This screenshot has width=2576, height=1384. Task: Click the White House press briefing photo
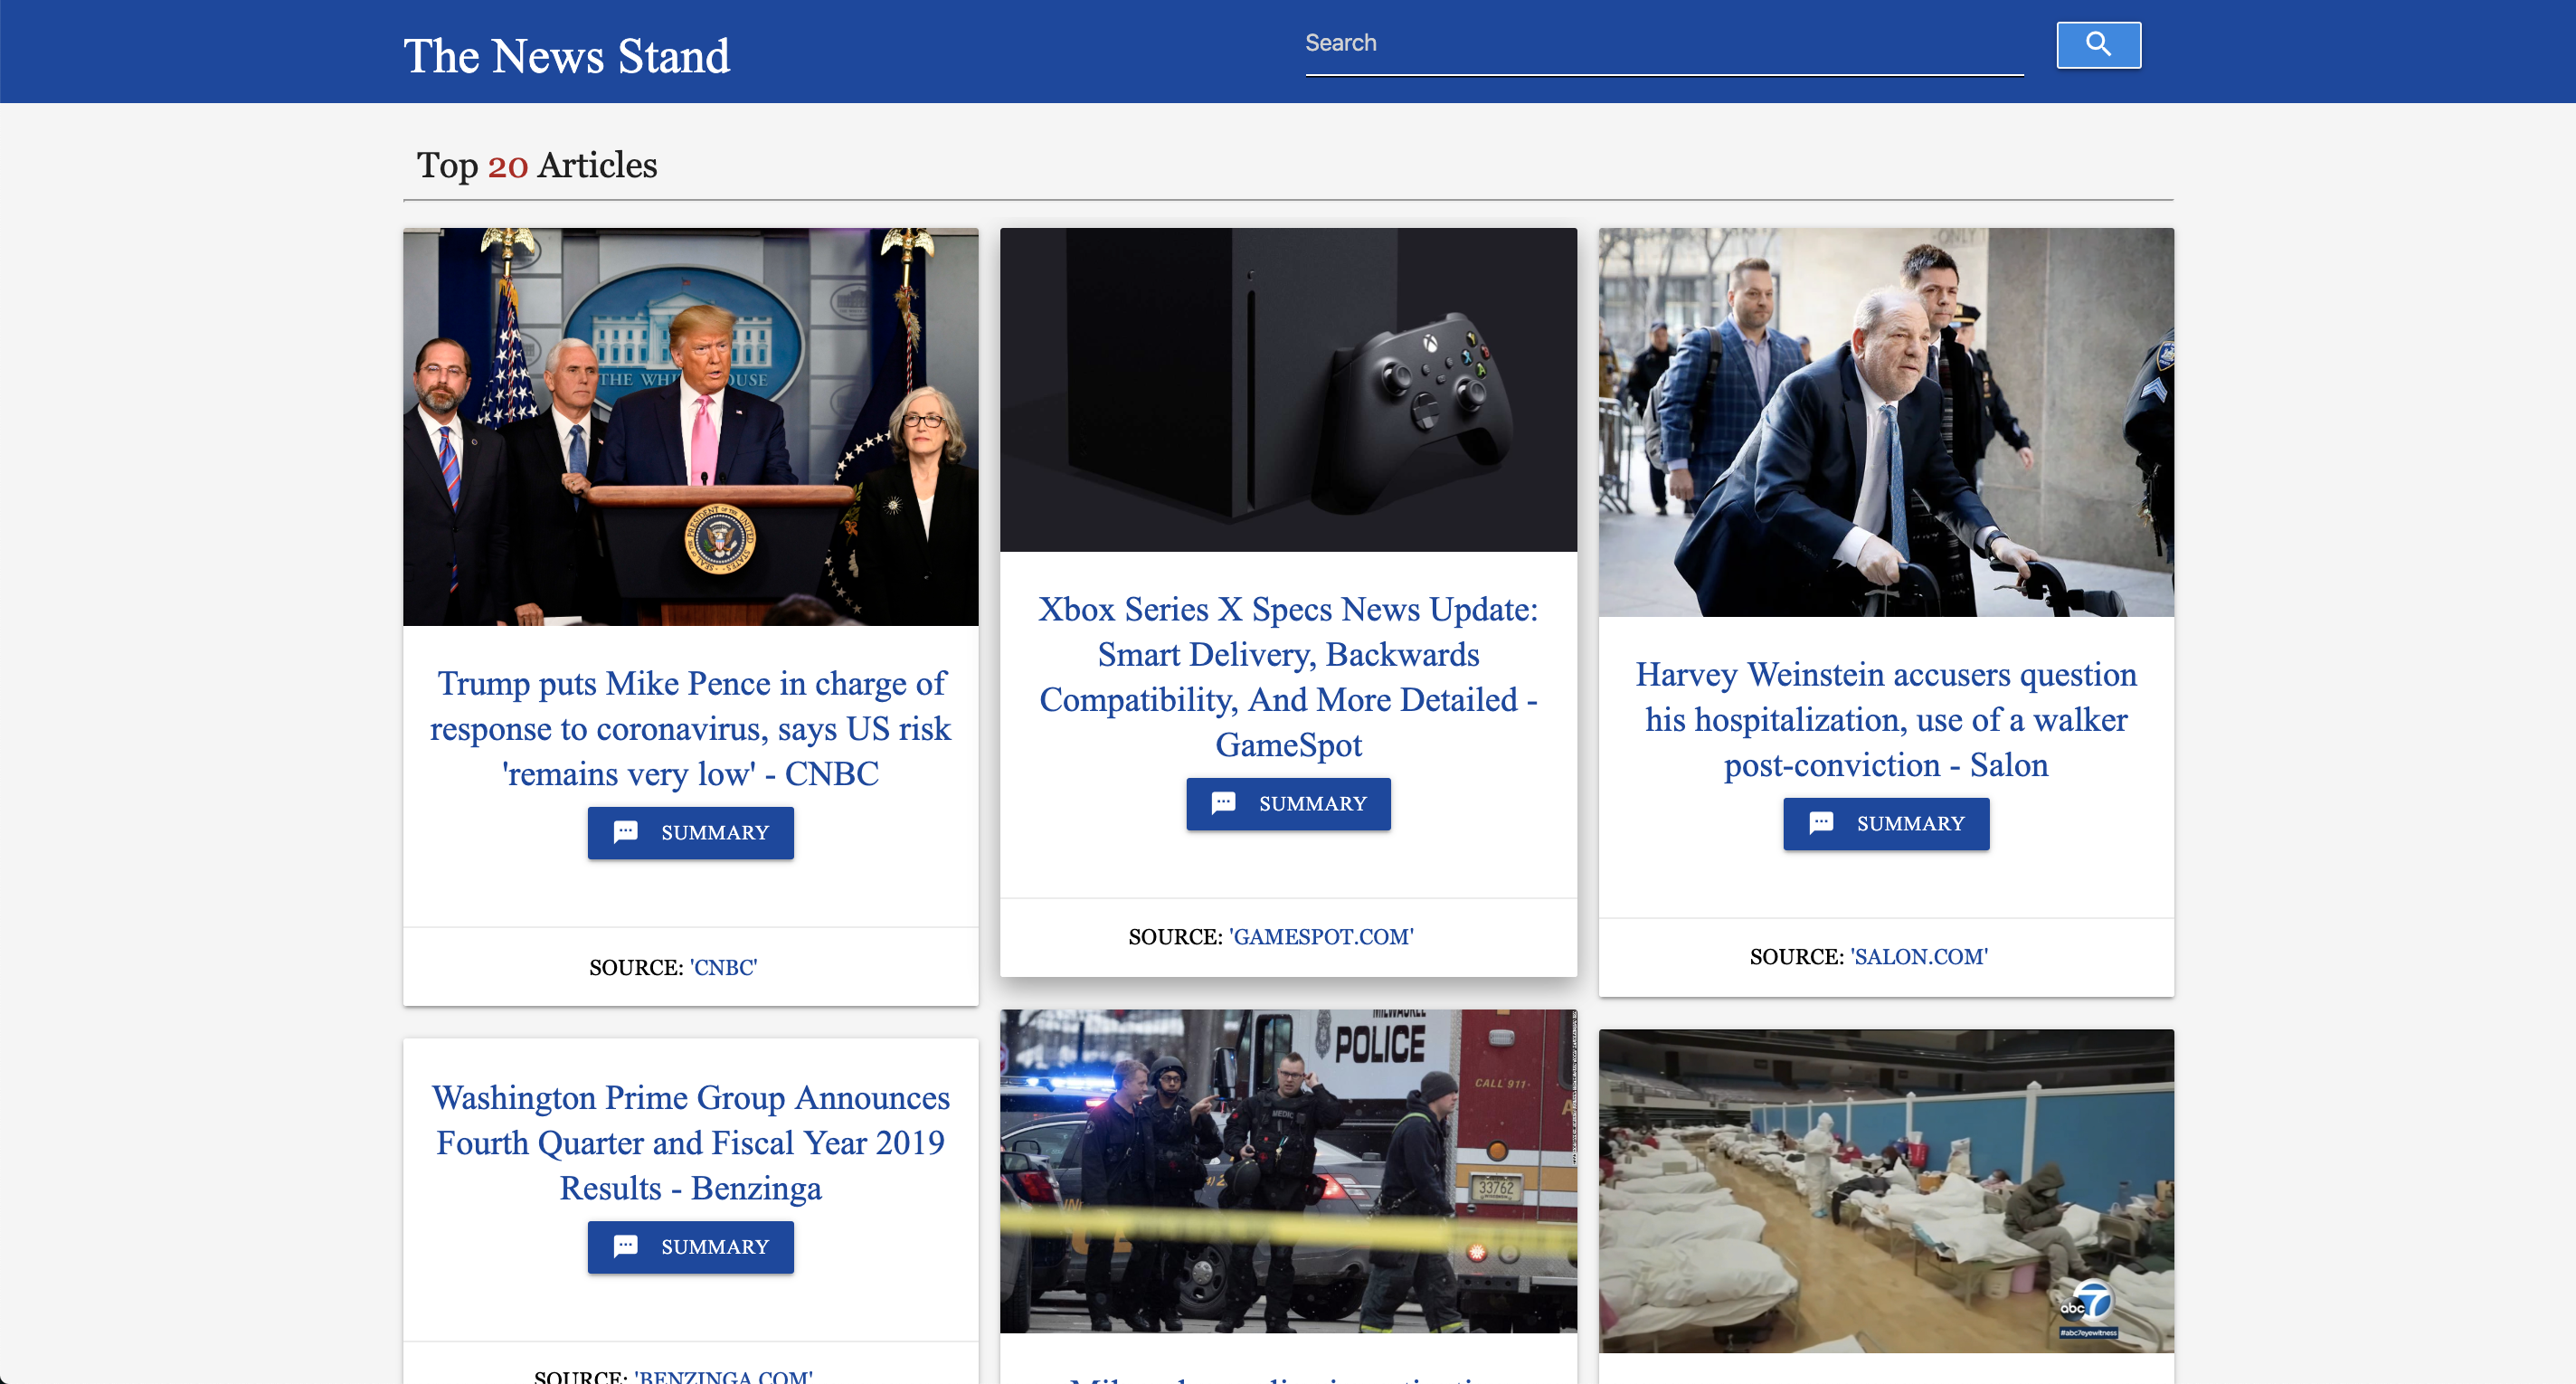click(690, 427)
